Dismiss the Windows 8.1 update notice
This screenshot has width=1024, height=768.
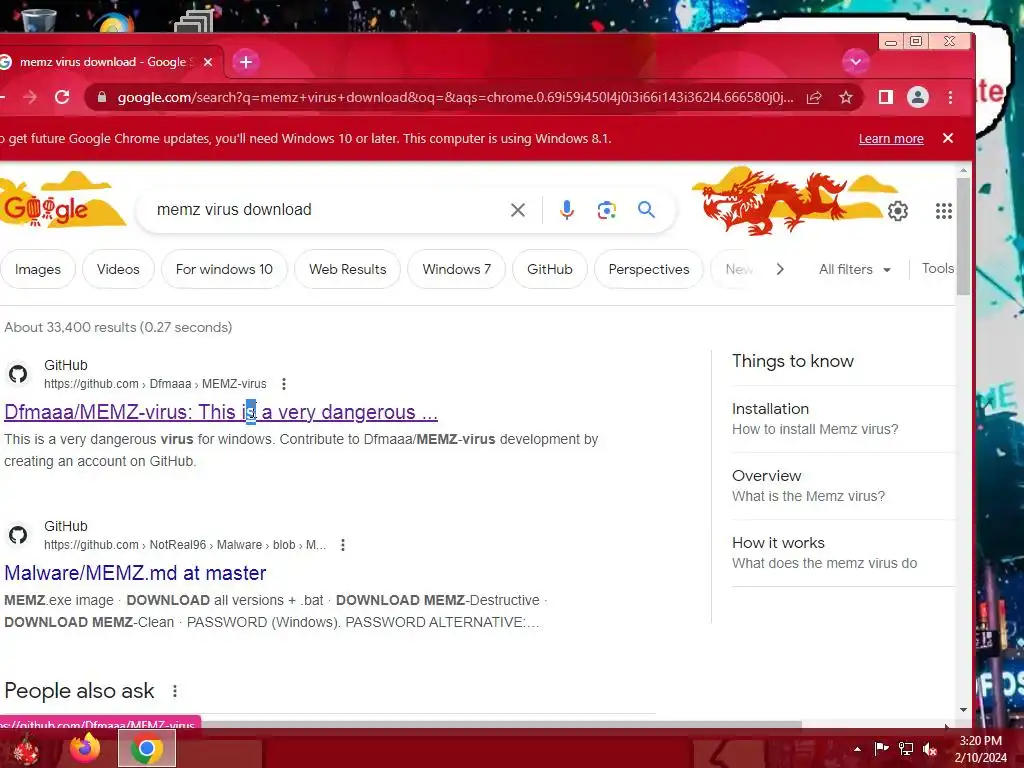tap(948, 138)
